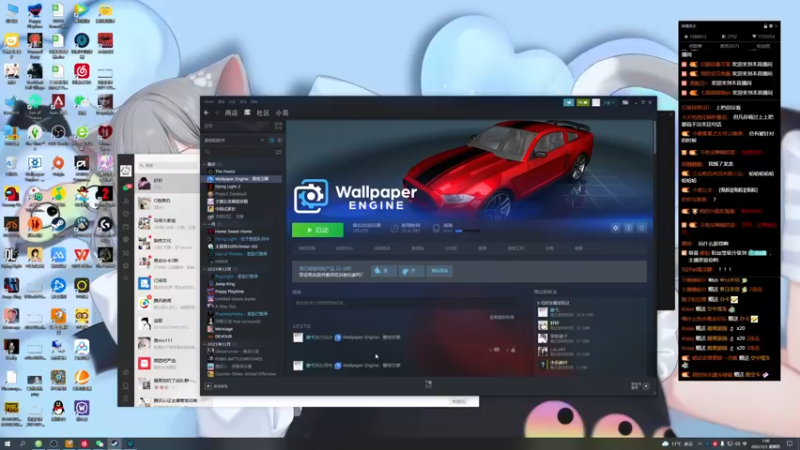Open WeChat profile avatar in sidebar
This screenshot has height=450, width=800.
[126, 170]
